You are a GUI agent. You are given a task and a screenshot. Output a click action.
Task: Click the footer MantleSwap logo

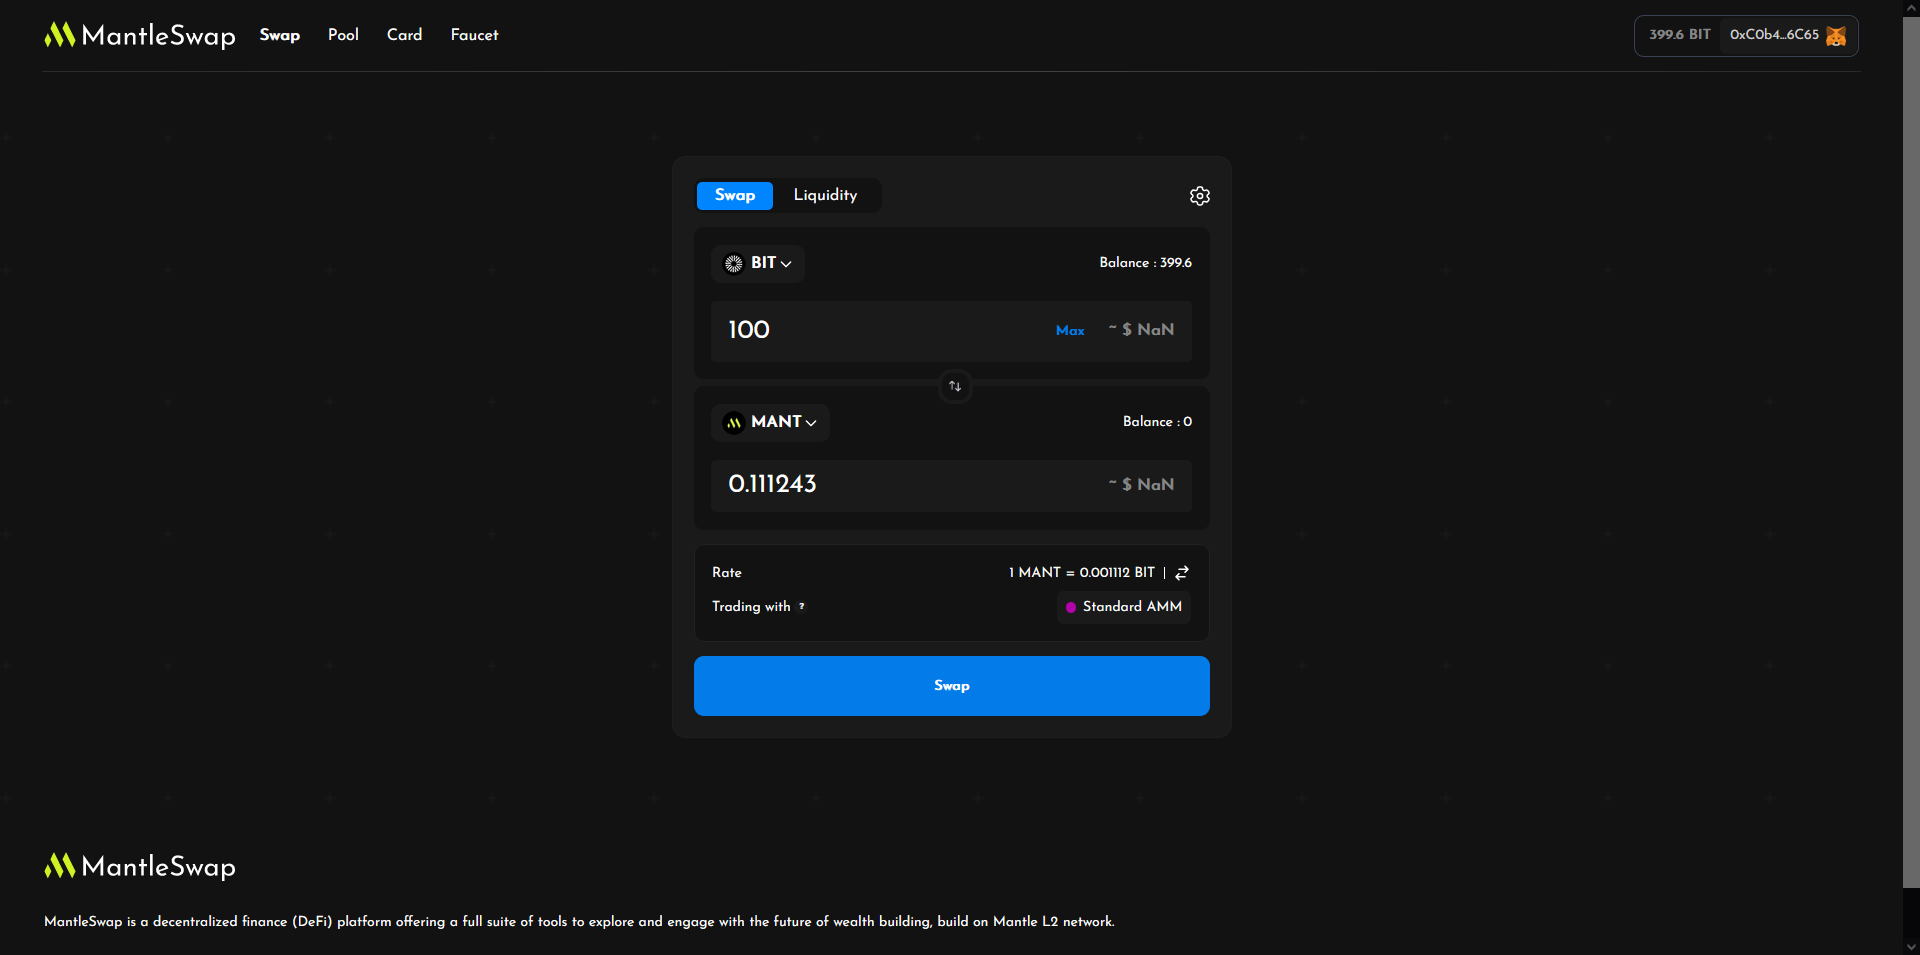point(140,866)
